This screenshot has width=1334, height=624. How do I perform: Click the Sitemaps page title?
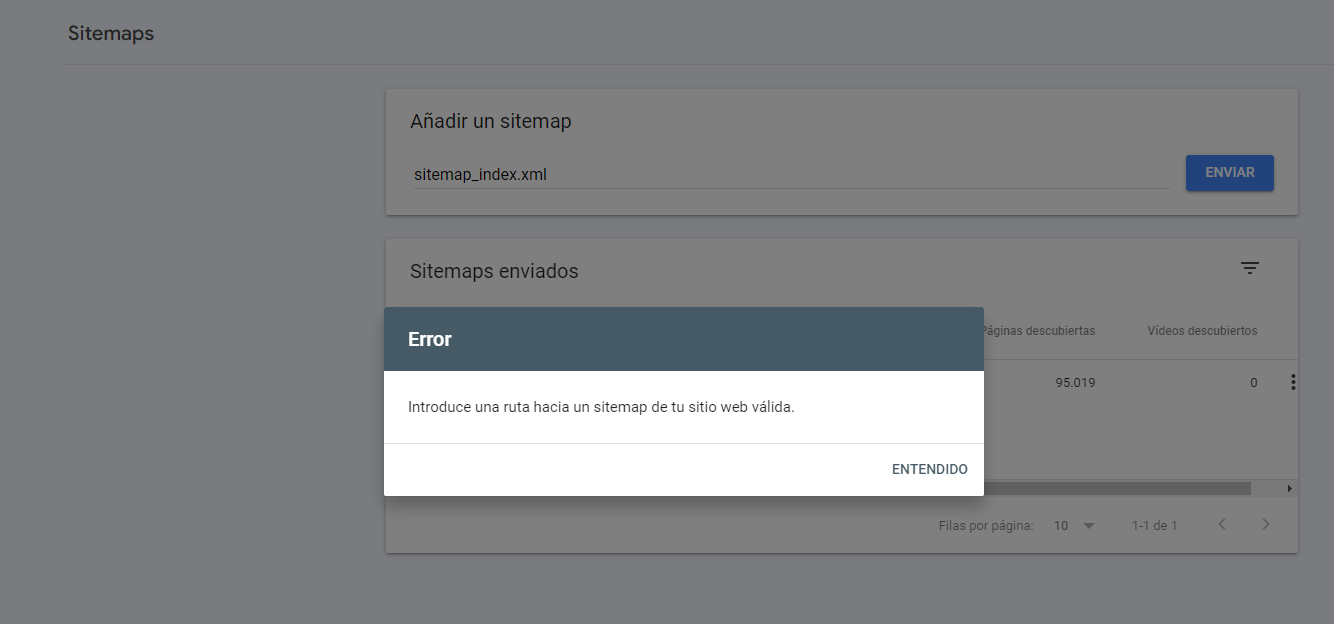[x=111, y=33]
